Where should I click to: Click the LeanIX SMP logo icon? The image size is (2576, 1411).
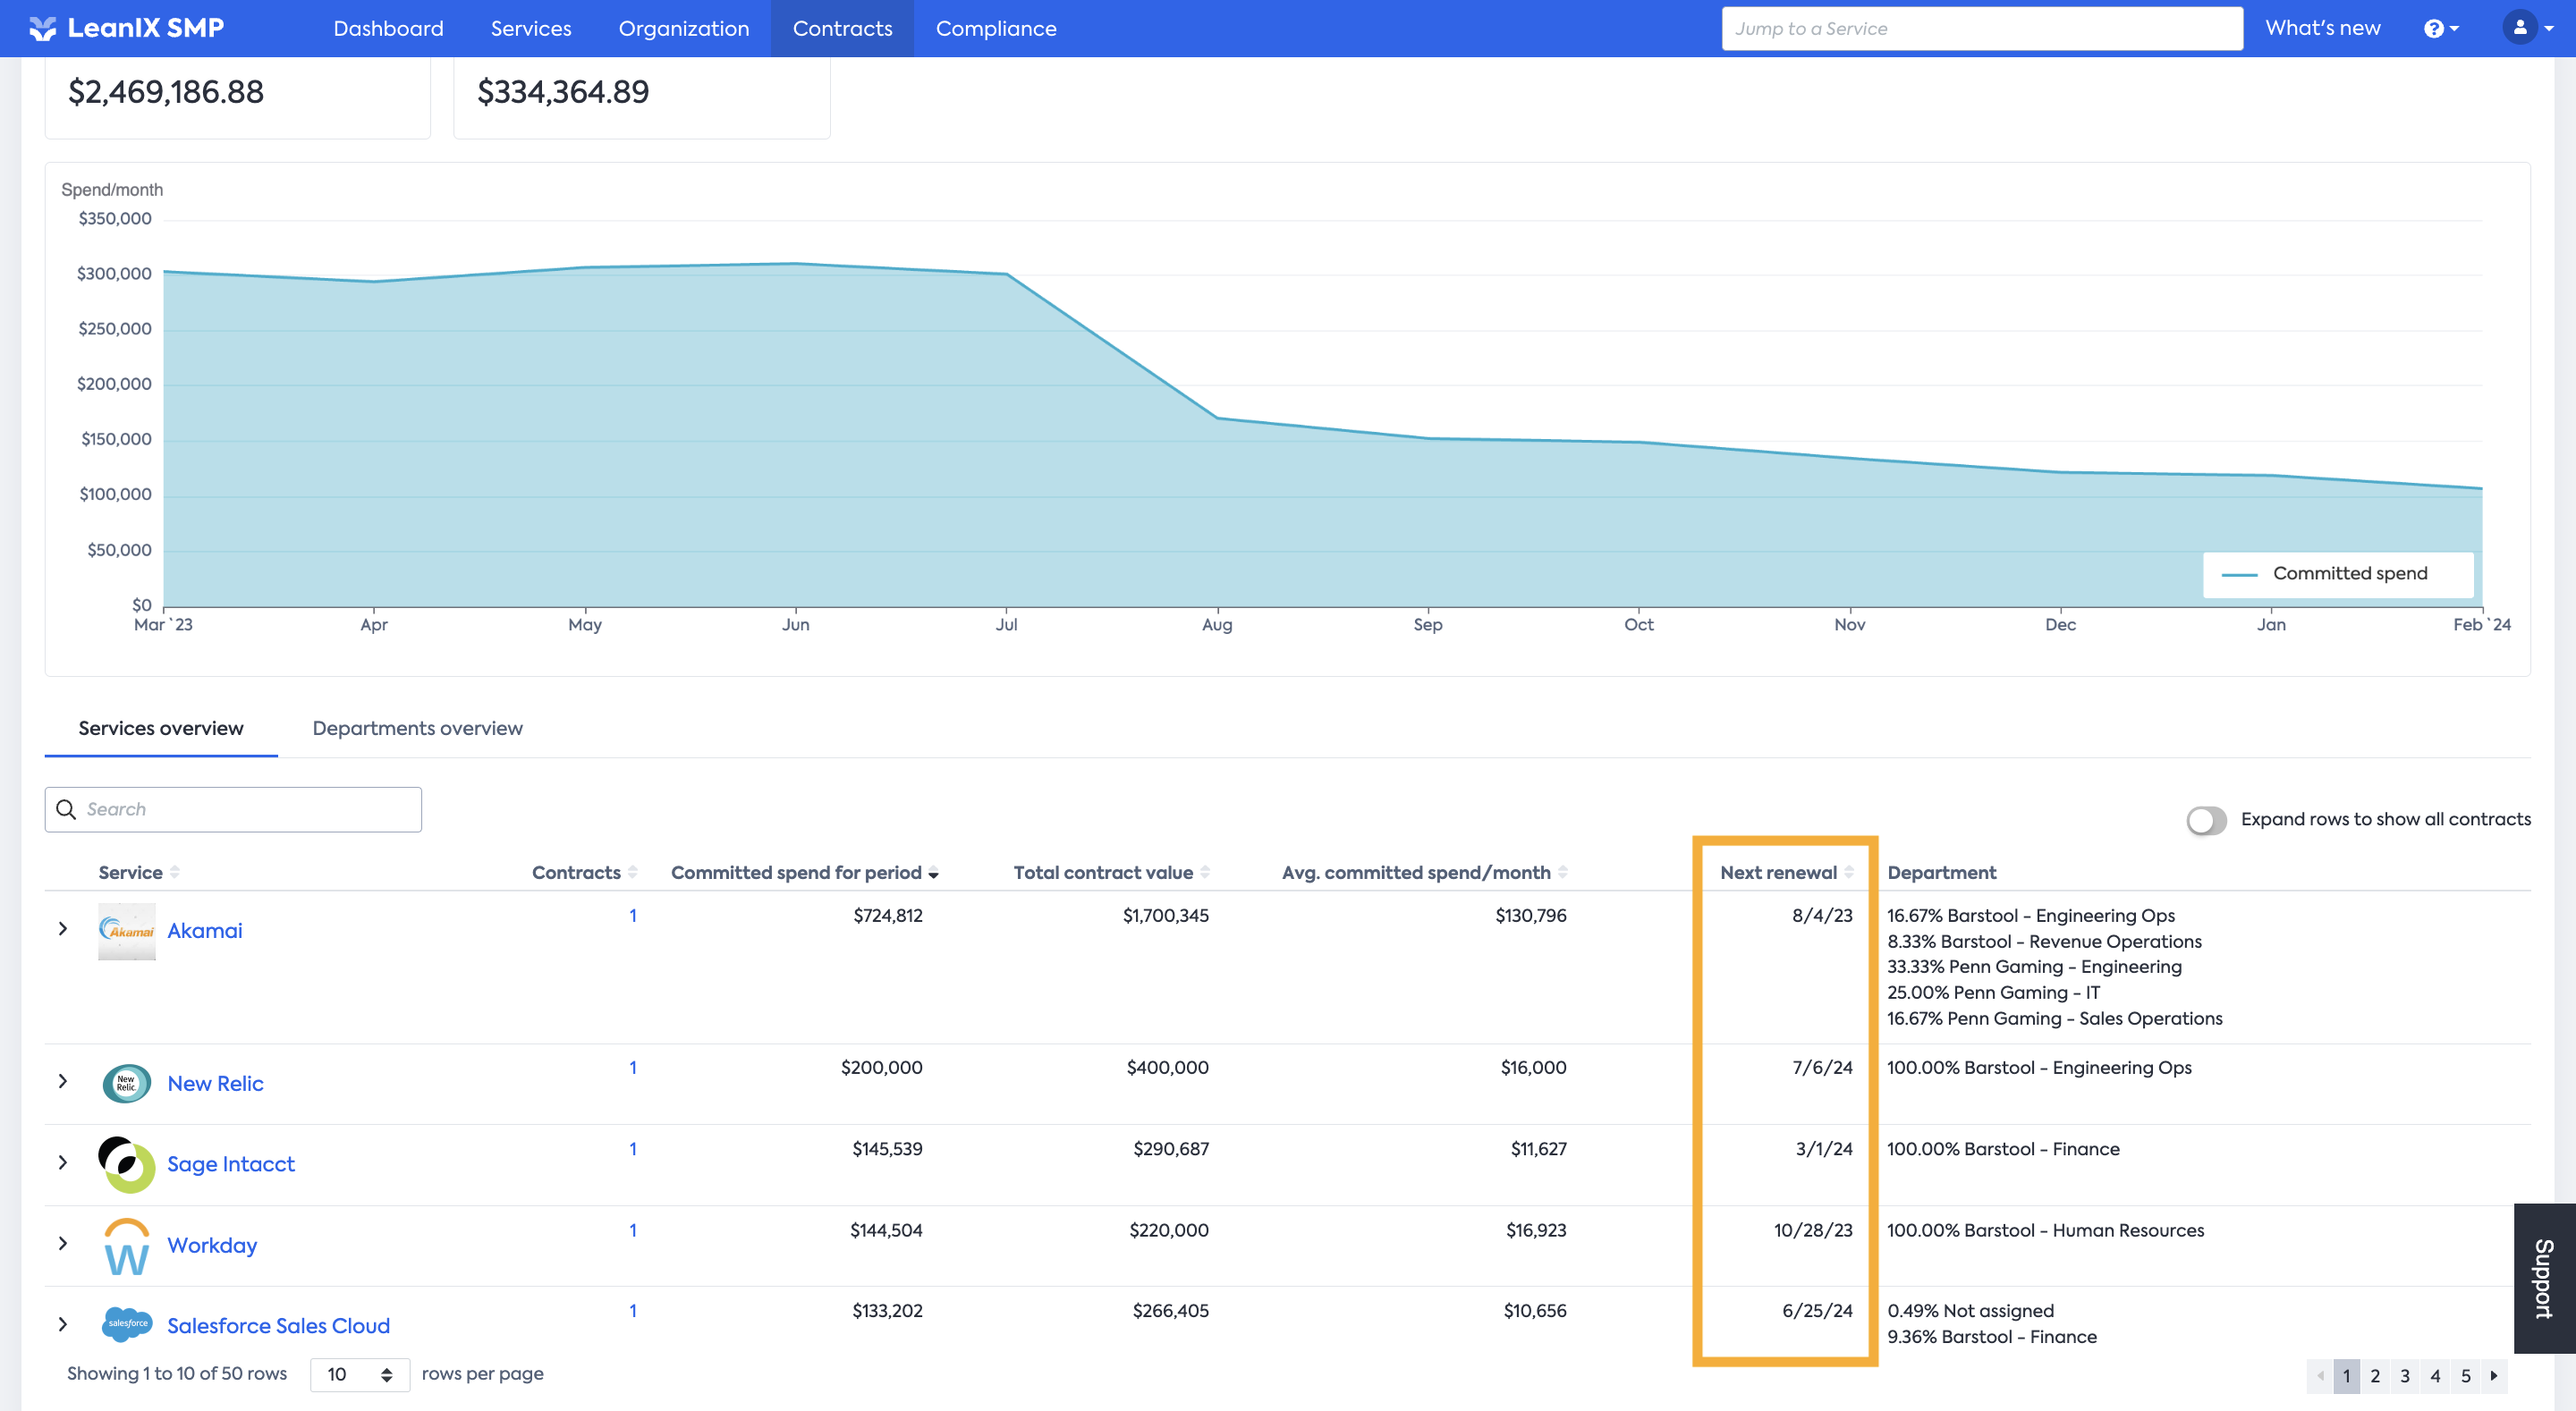click(43, 28)
